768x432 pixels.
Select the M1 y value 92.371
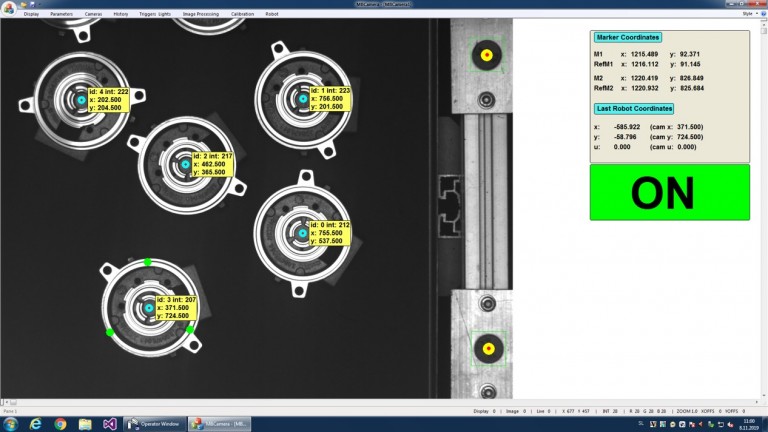(x=690, y=54)
